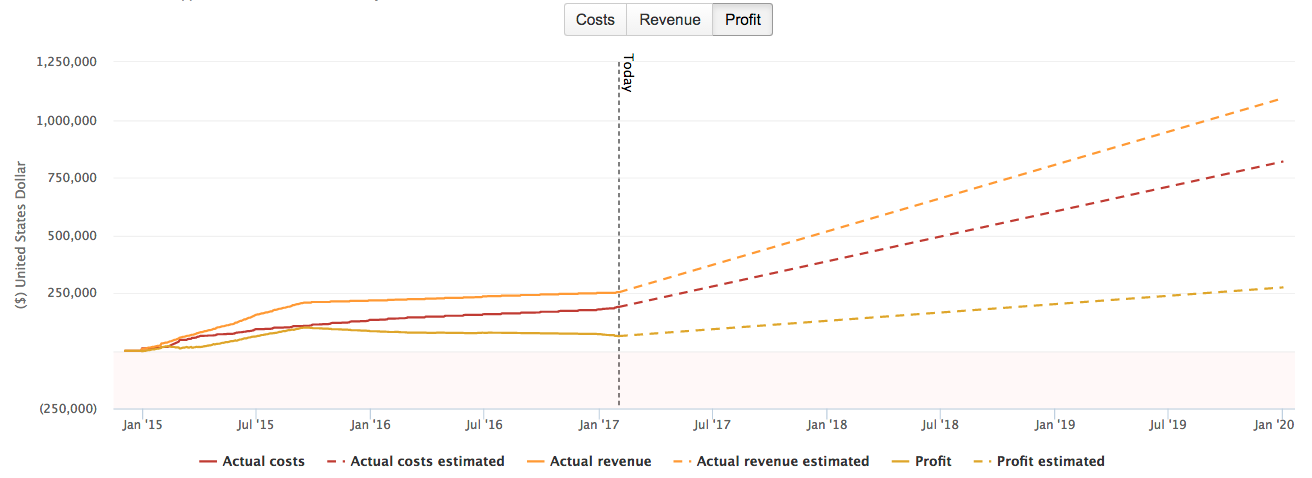1312x478 pixels.
Task: Select the Jan '18 x-axis tick label
Action: point(825,425)
